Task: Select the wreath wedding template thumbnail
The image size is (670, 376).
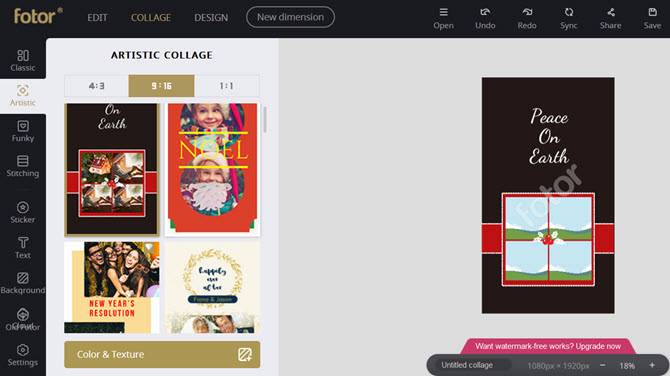Action: [212, 287]
